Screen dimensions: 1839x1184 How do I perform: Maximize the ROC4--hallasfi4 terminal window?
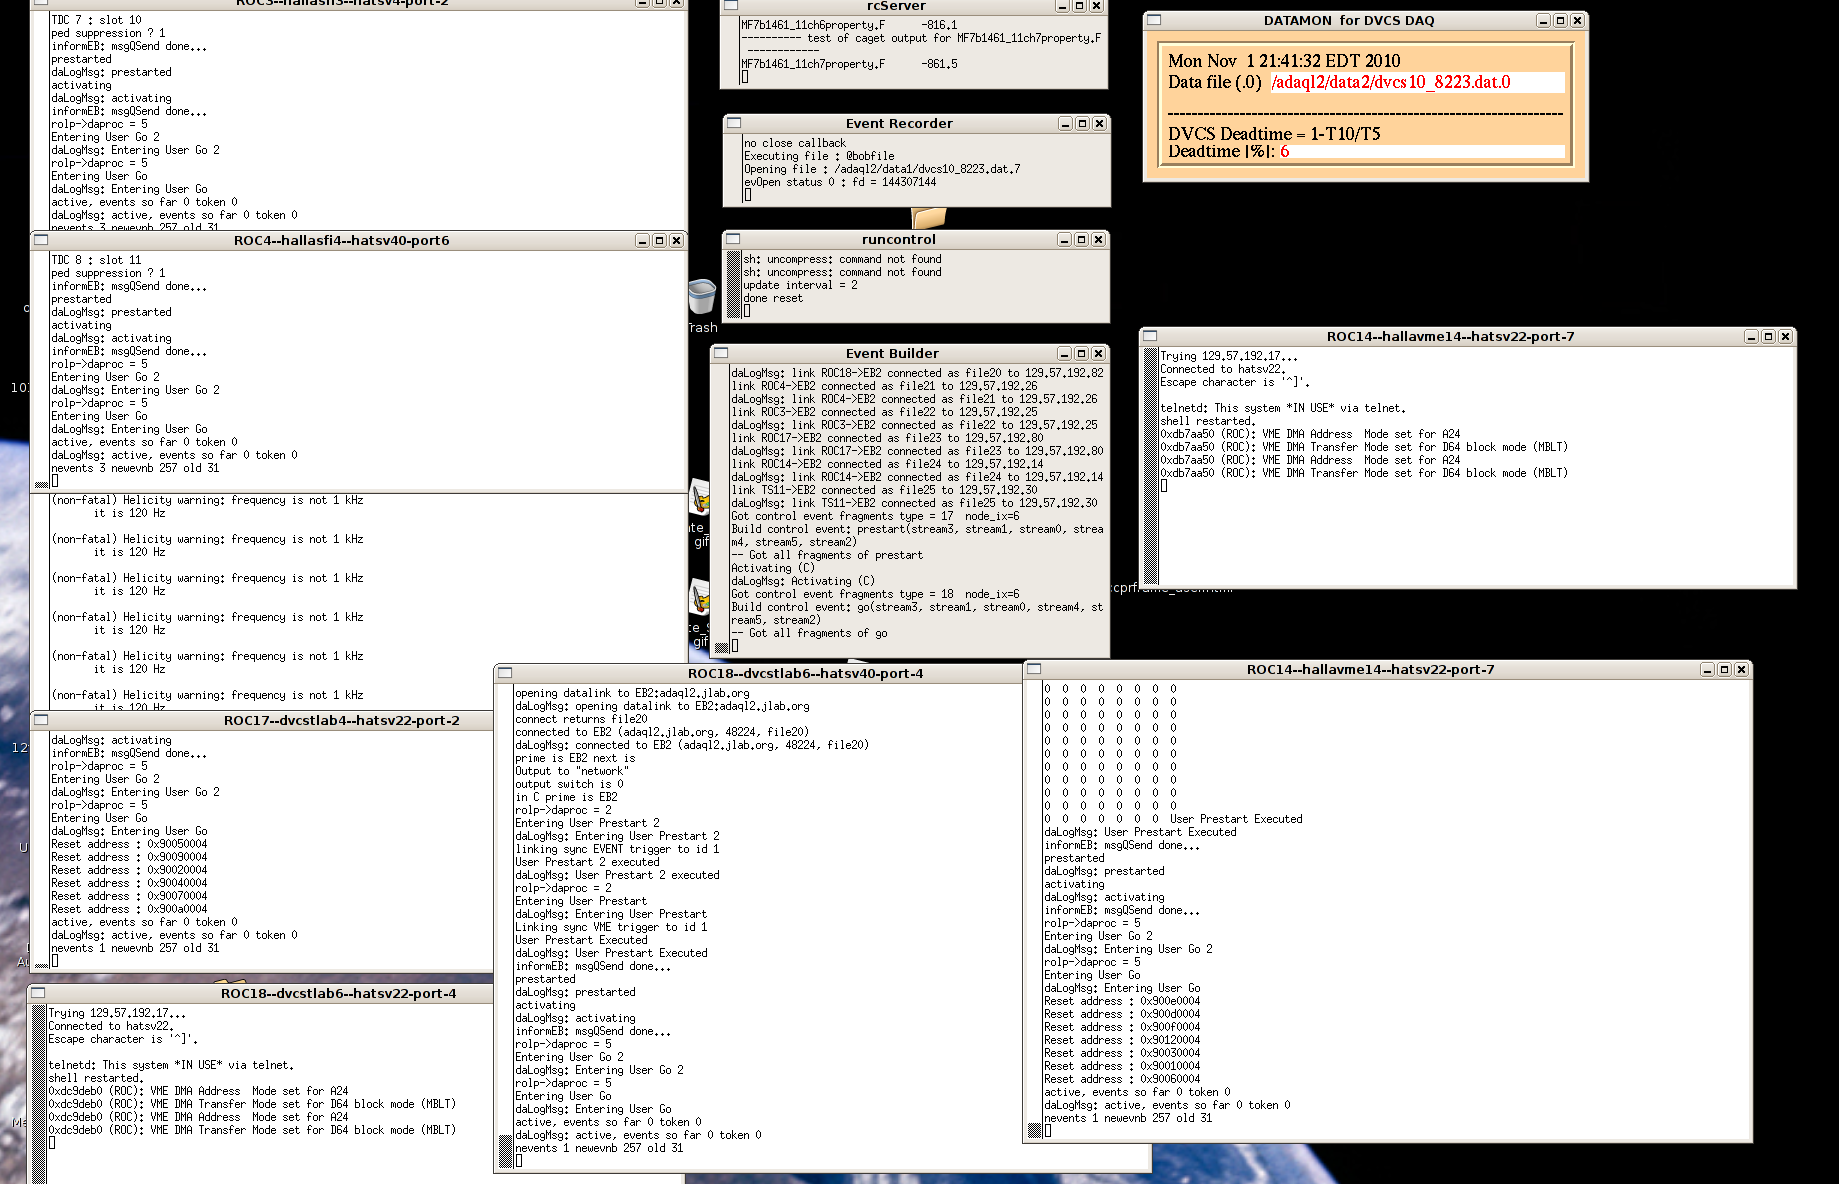(659, 240)
